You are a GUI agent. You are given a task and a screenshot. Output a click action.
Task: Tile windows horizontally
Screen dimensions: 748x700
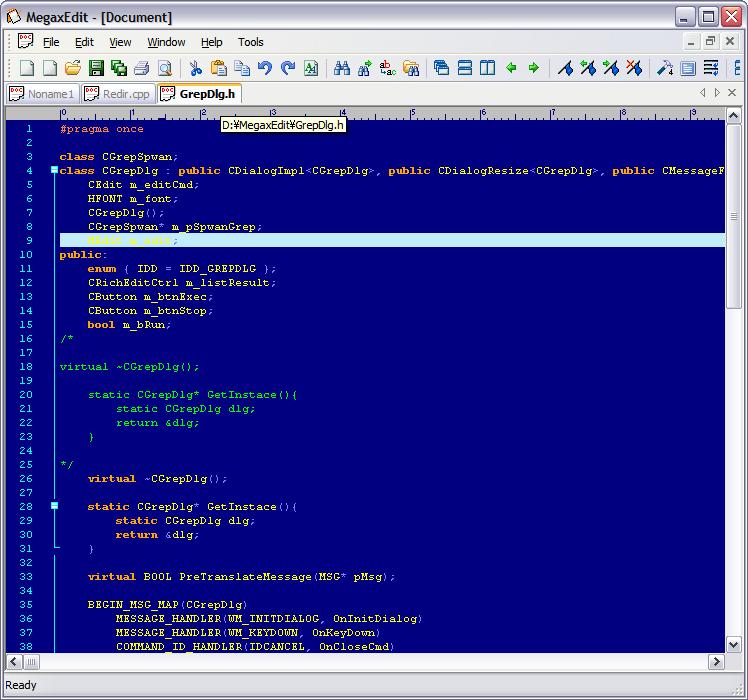[465, 68]
